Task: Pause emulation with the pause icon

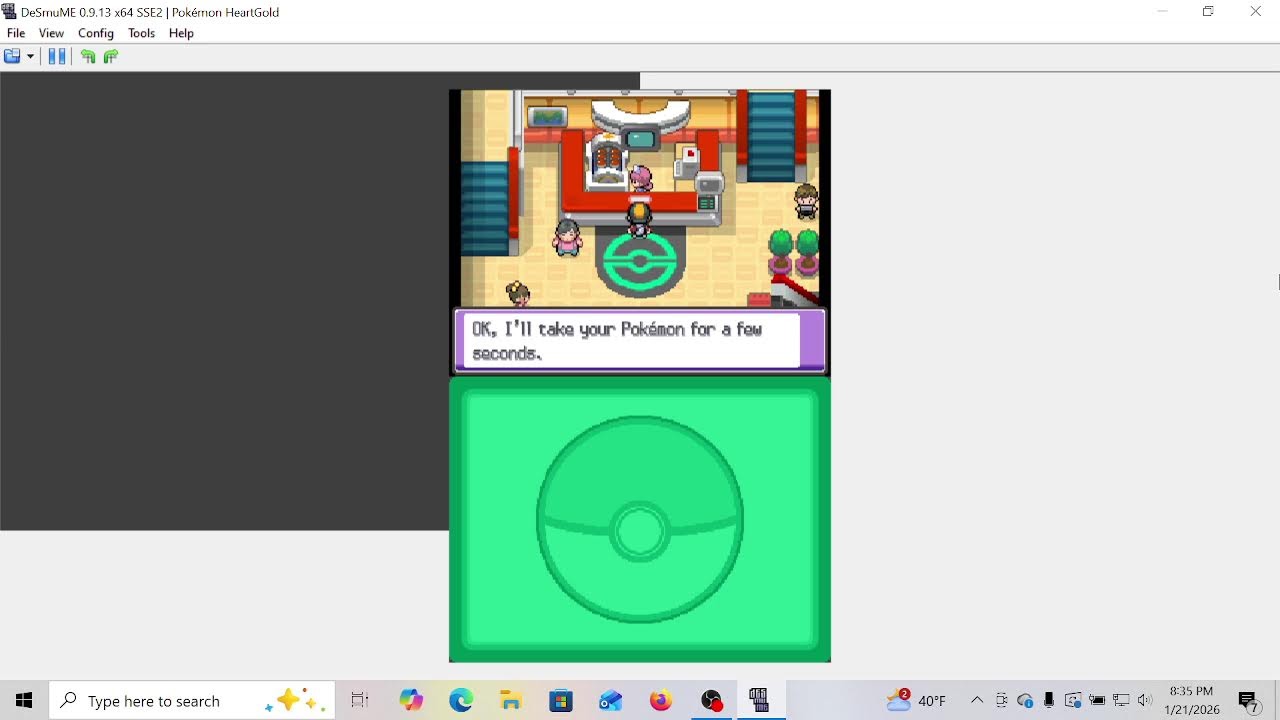Action: click(x=57, y=57)
